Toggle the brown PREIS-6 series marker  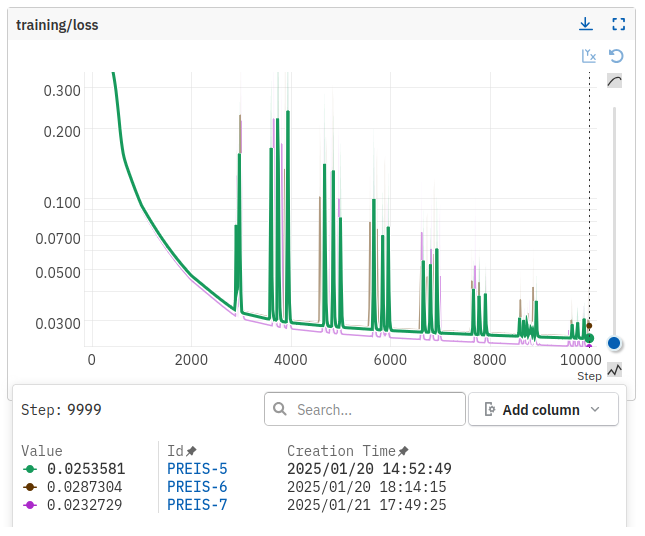[30, 486]
